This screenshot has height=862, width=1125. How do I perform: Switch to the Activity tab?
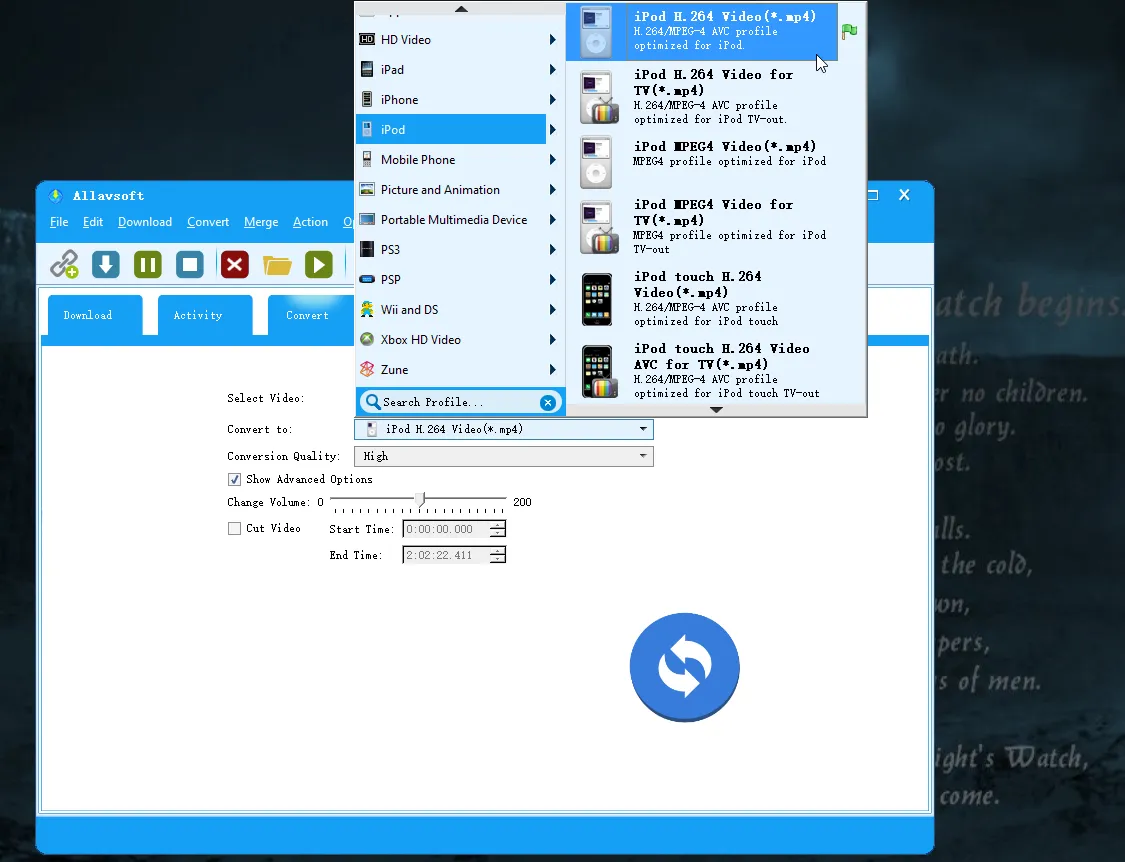tap(205, 315)
